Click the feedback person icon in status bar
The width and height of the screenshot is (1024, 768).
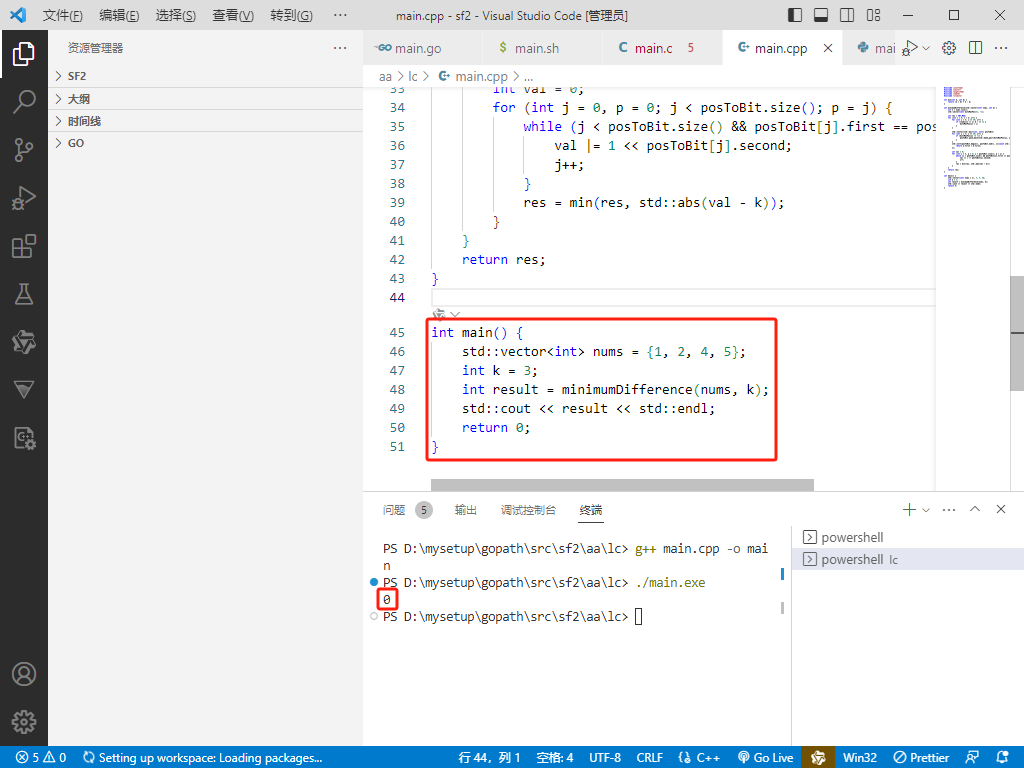coord(972,758)
